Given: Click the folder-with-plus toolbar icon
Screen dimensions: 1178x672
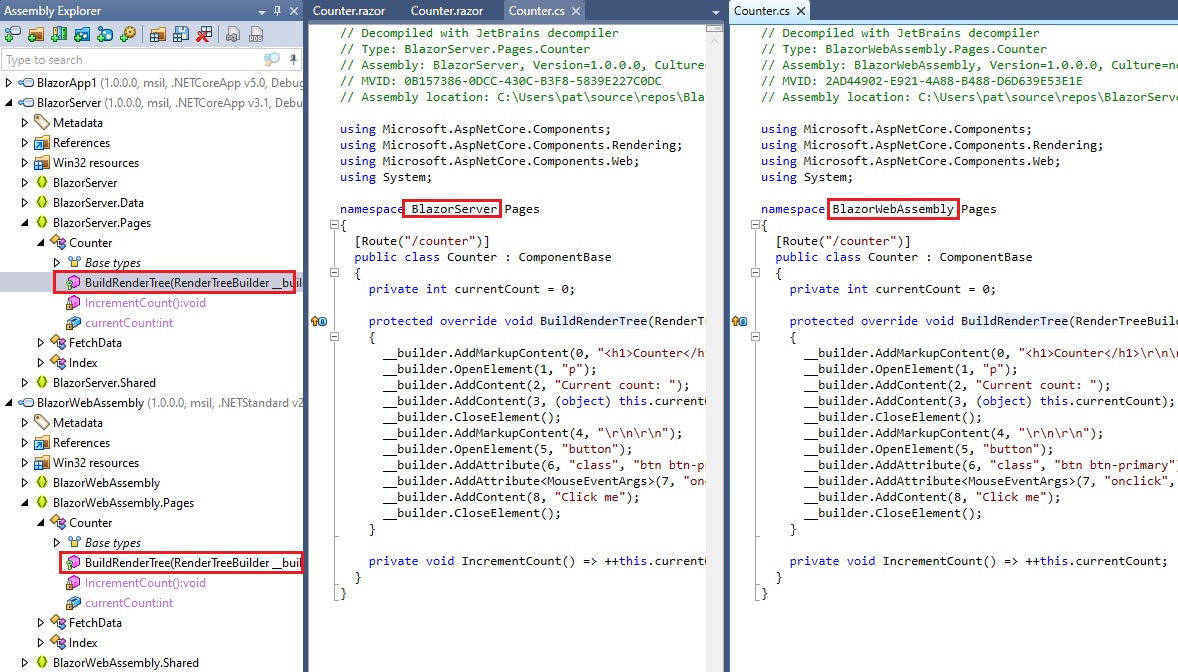Looking at the screenshot, I should click(34, 33).
